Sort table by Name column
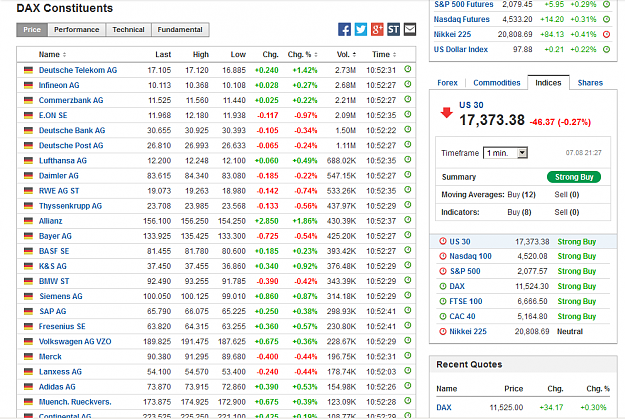Image resolution: width=625 pixels, height=419 pixels. [52, 55]
